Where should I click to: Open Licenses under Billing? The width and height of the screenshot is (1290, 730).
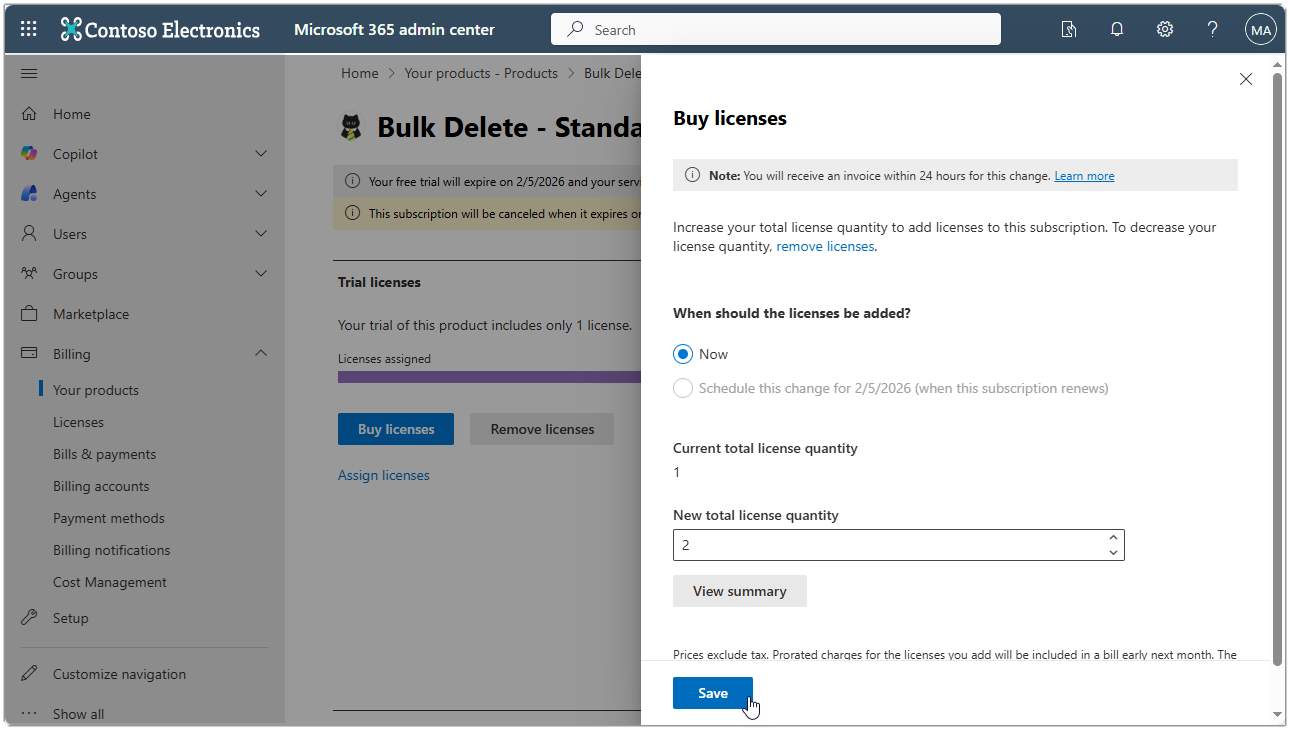tap(77, 421)
